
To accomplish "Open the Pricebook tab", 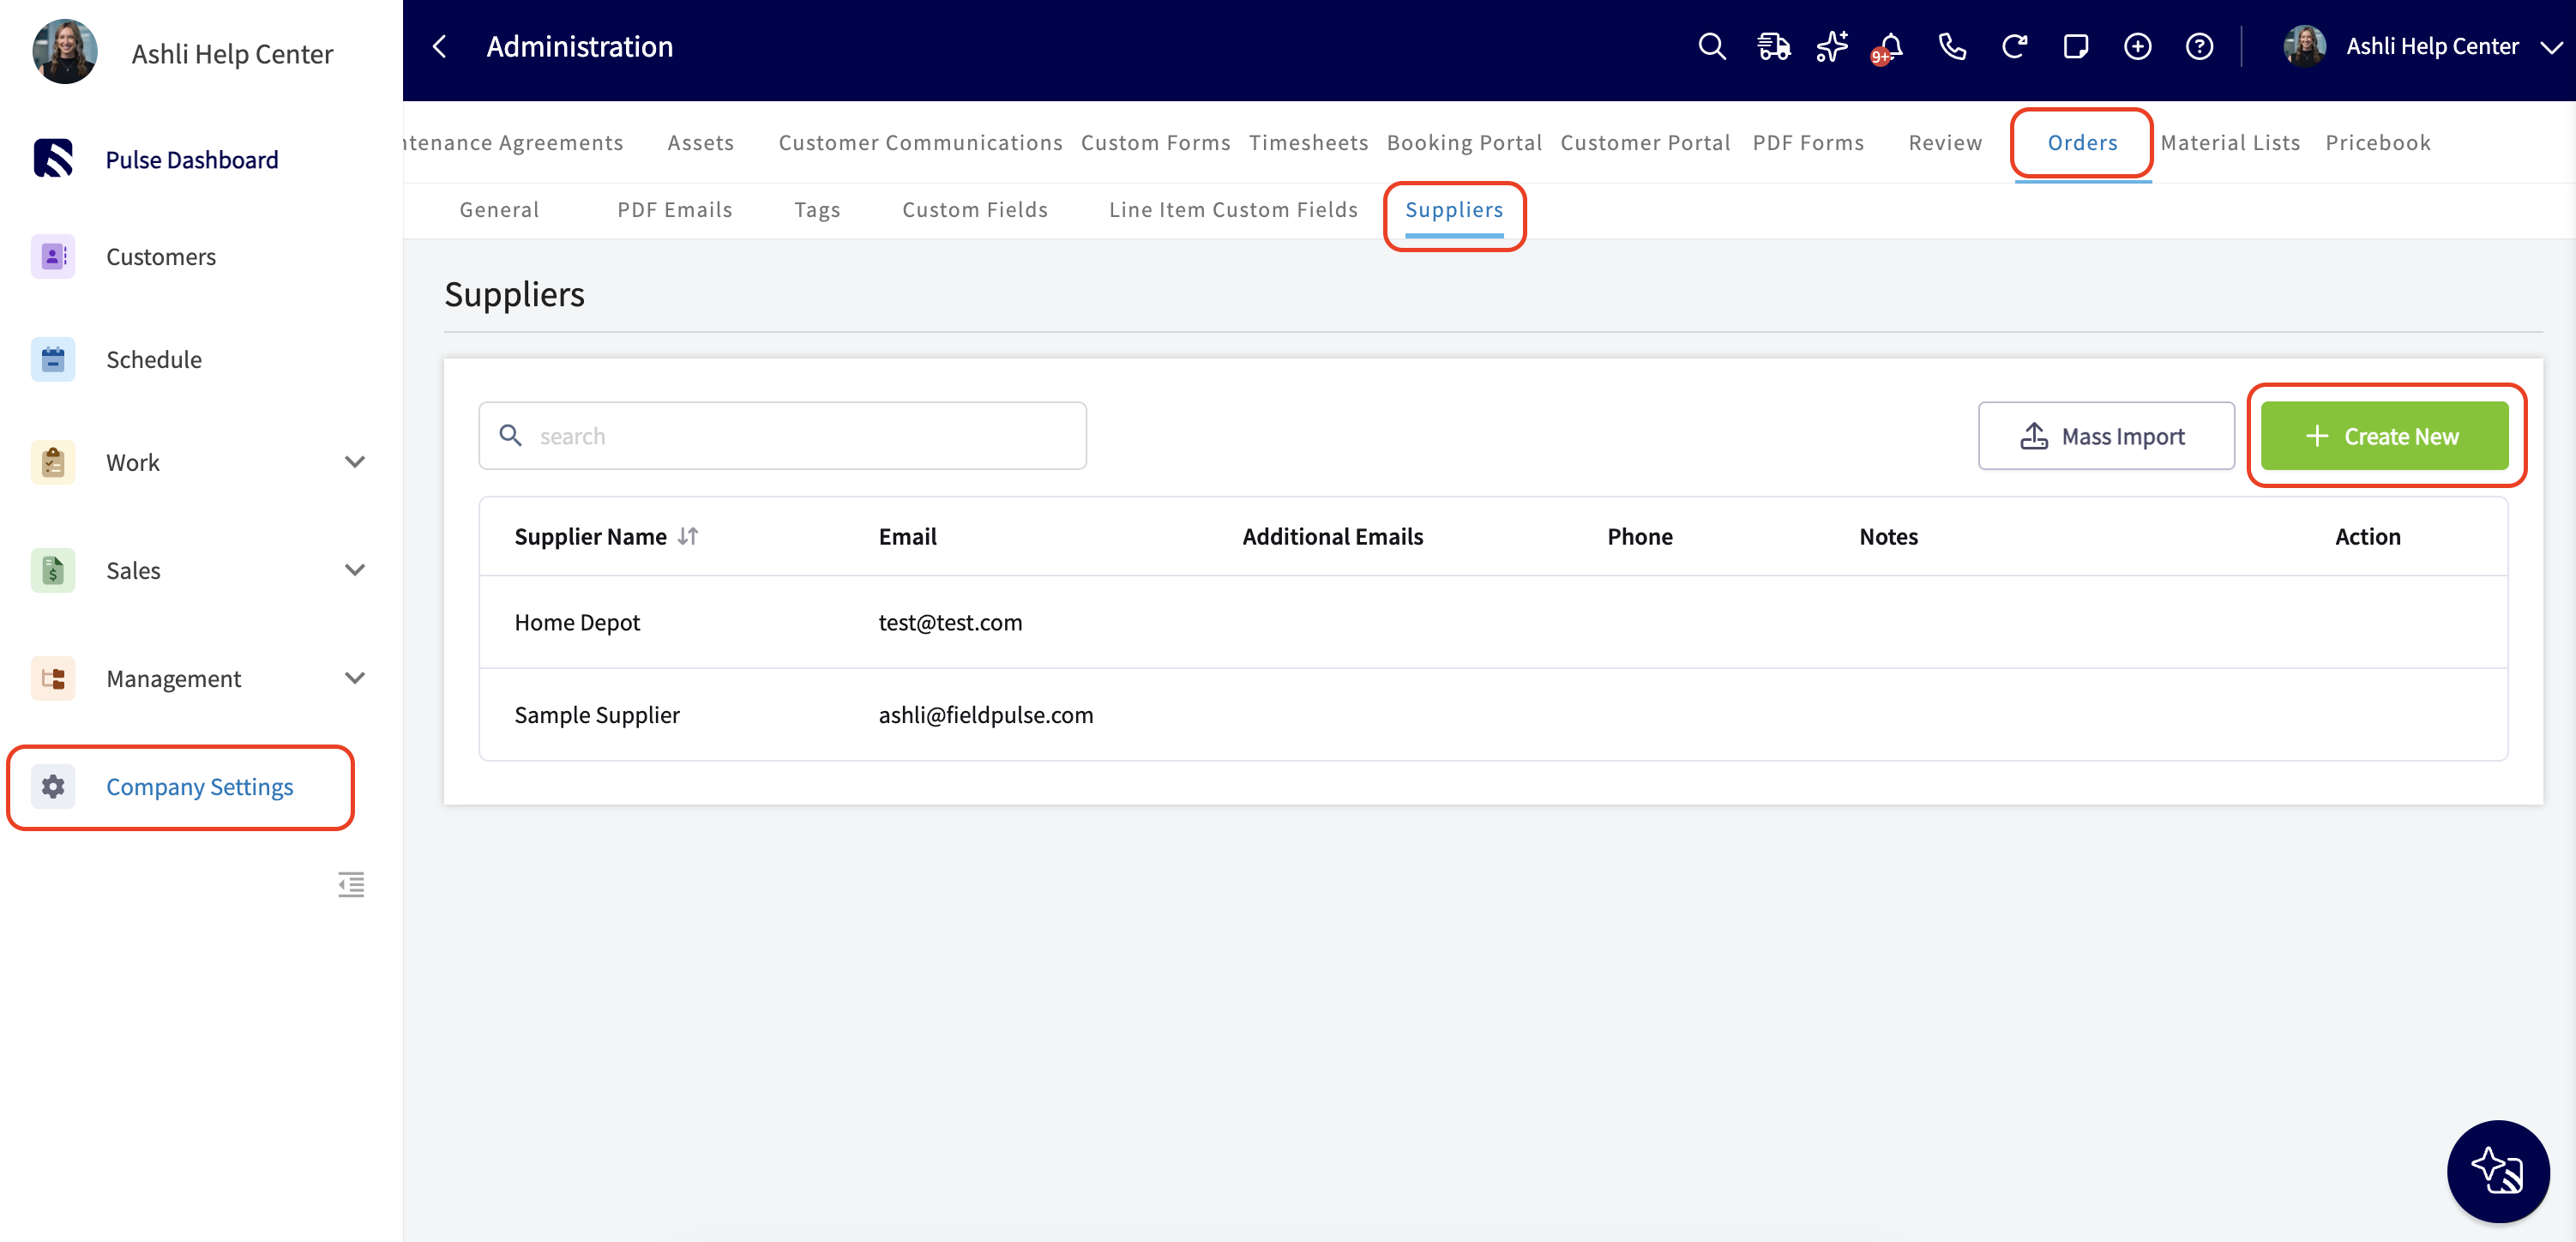I will point(2378,142).
